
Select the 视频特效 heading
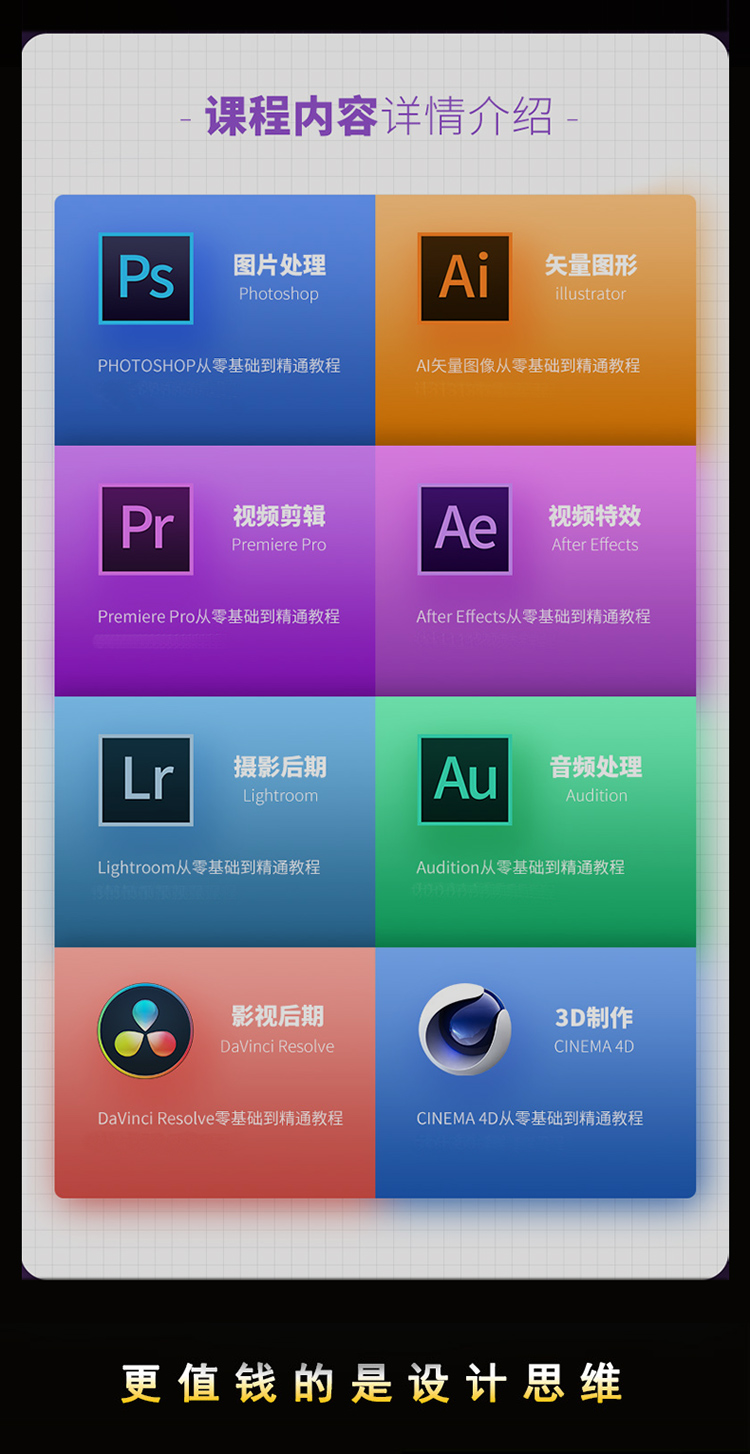click(x=595, y=516)
